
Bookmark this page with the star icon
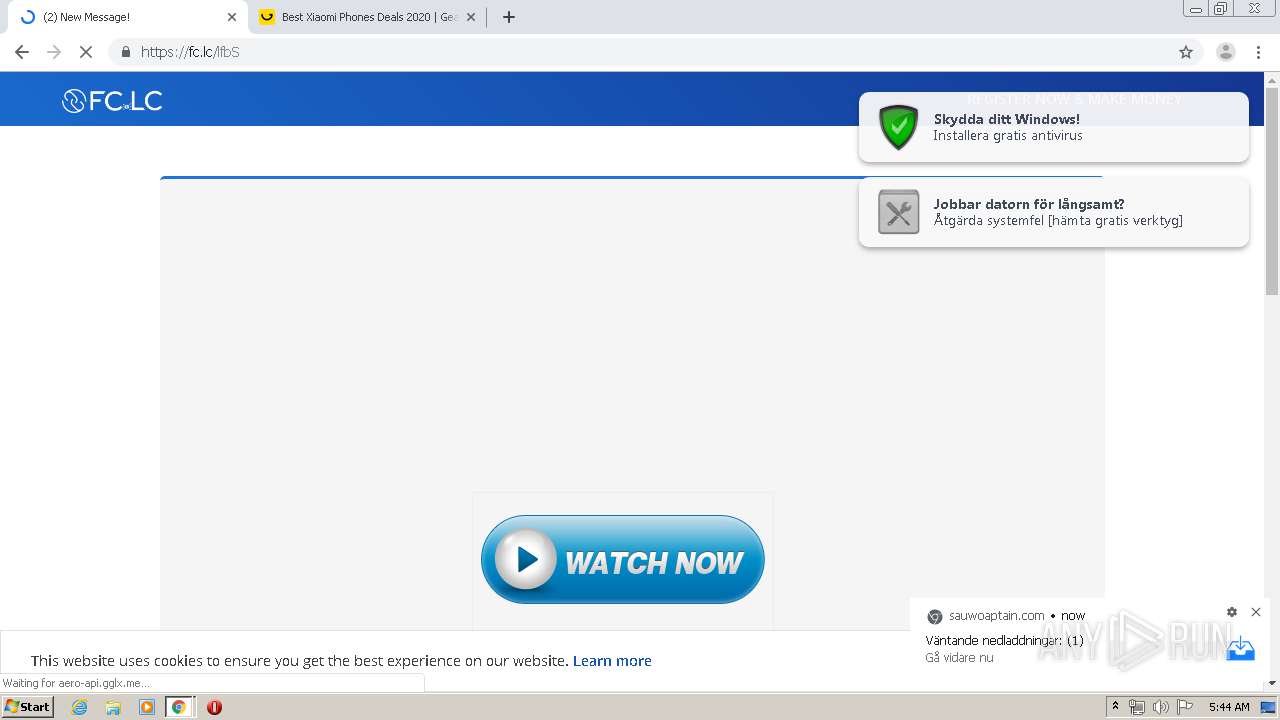(x=1186, y=52)
